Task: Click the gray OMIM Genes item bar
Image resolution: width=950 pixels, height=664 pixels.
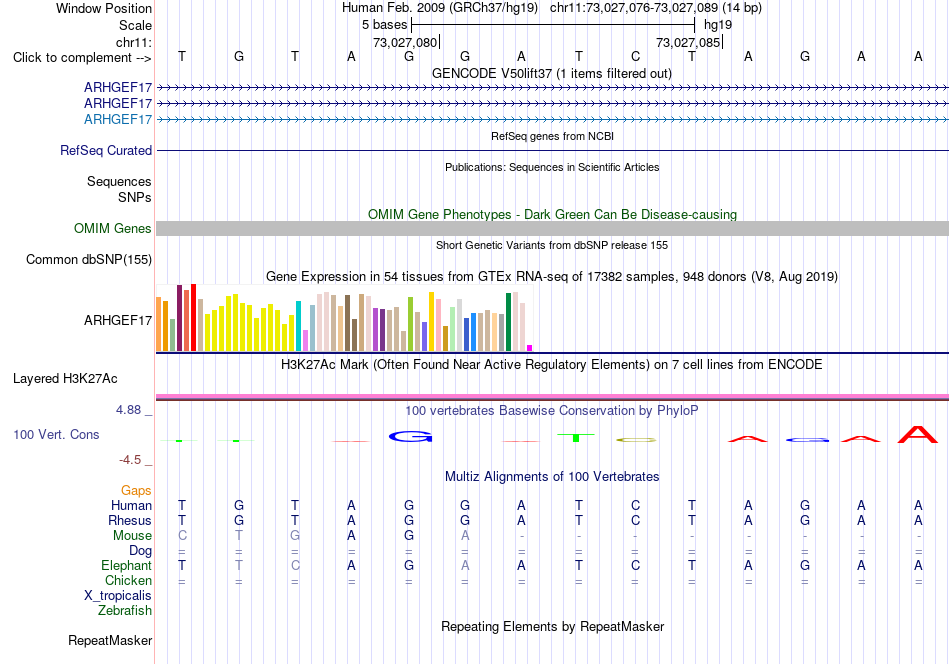Action: (552, 228)
